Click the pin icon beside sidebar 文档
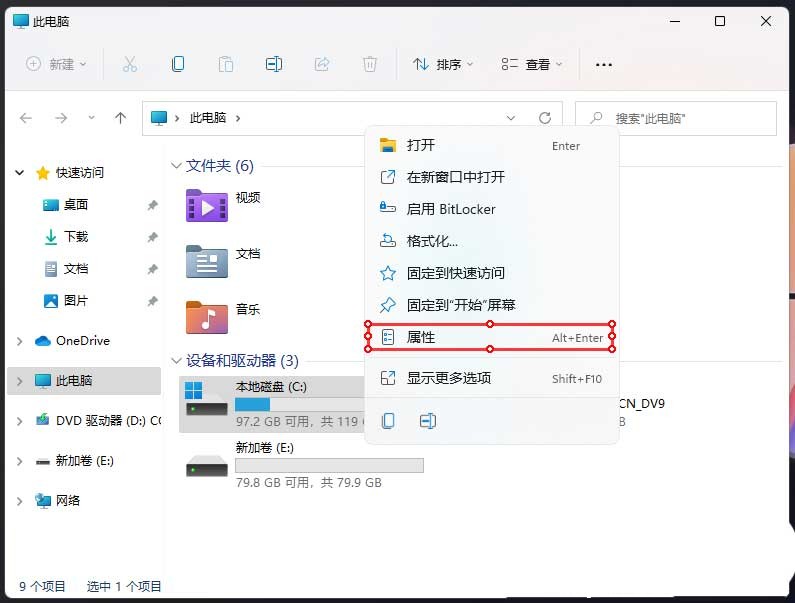 [152, 269]
